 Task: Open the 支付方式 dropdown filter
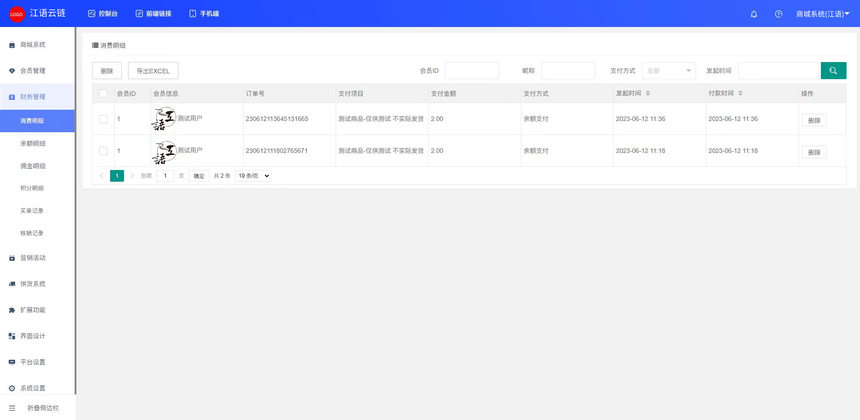pyautogui.click(x=668, y=71)
